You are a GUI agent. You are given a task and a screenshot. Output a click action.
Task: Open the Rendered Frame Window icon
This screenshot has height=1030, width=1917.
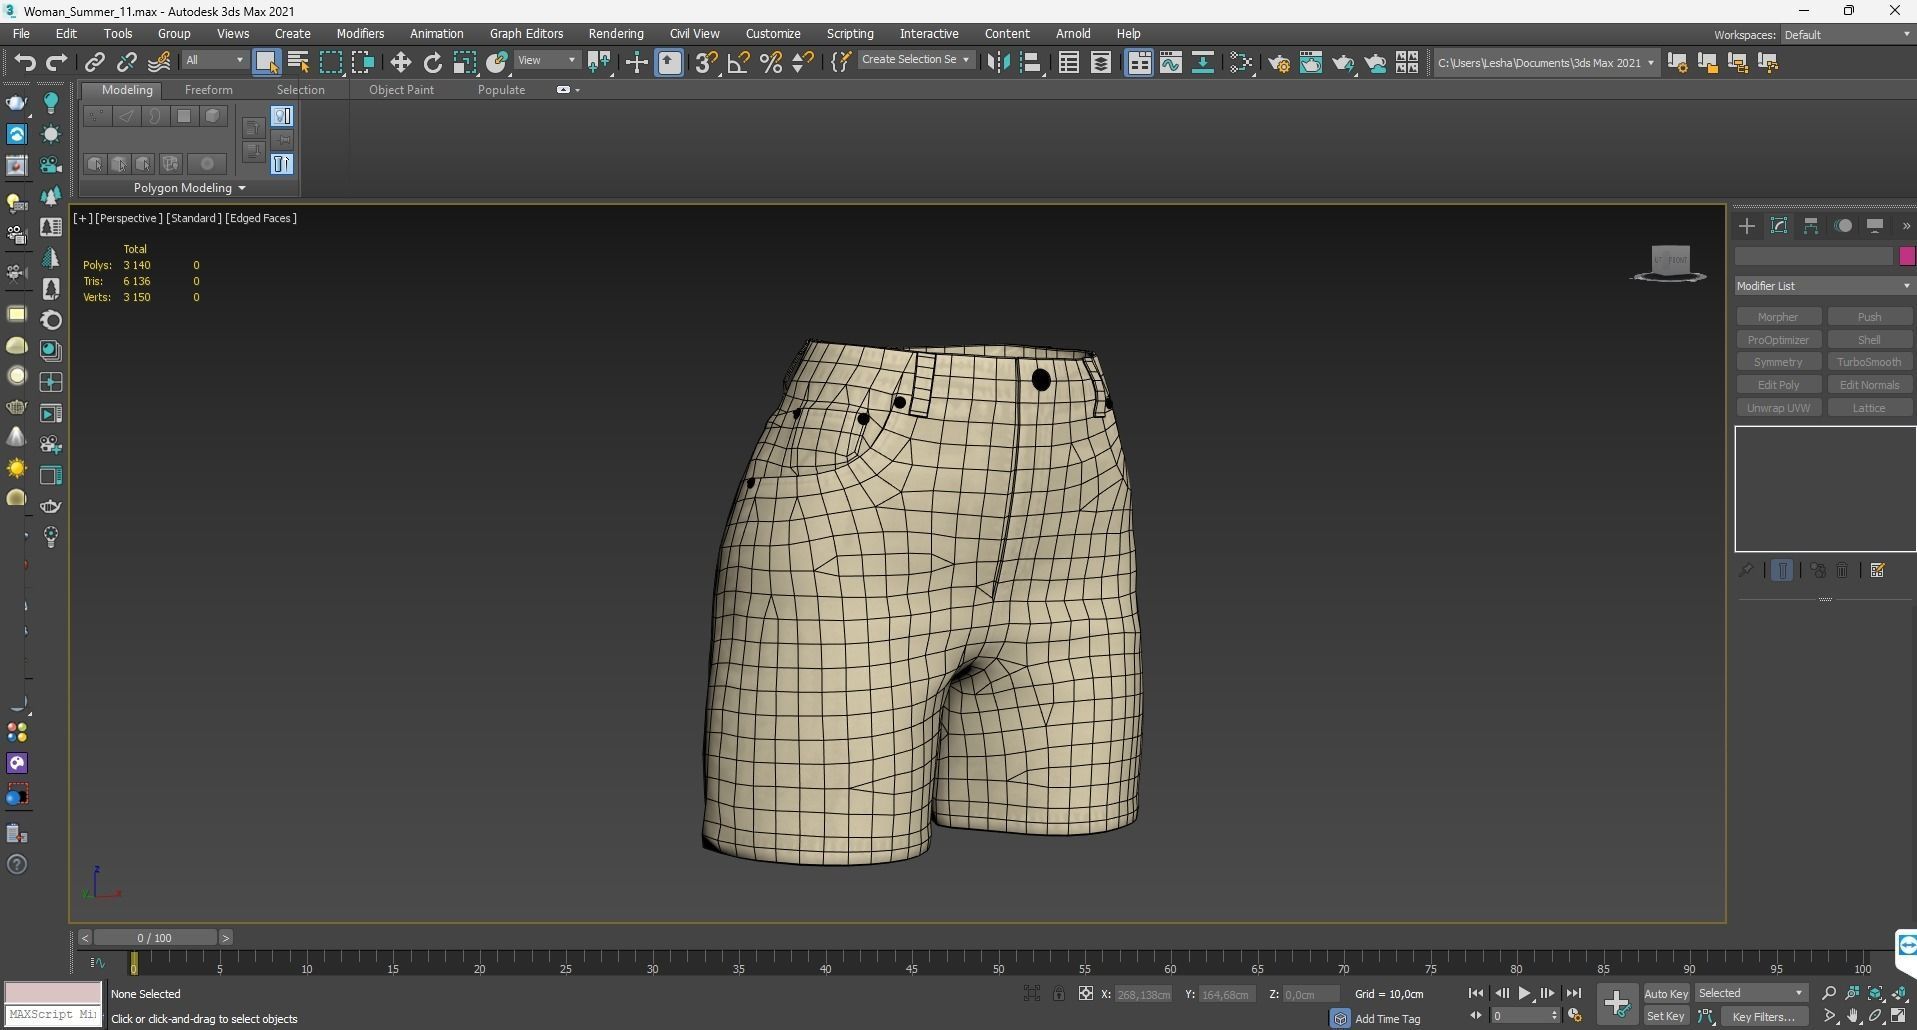(x=1310, y=63)
